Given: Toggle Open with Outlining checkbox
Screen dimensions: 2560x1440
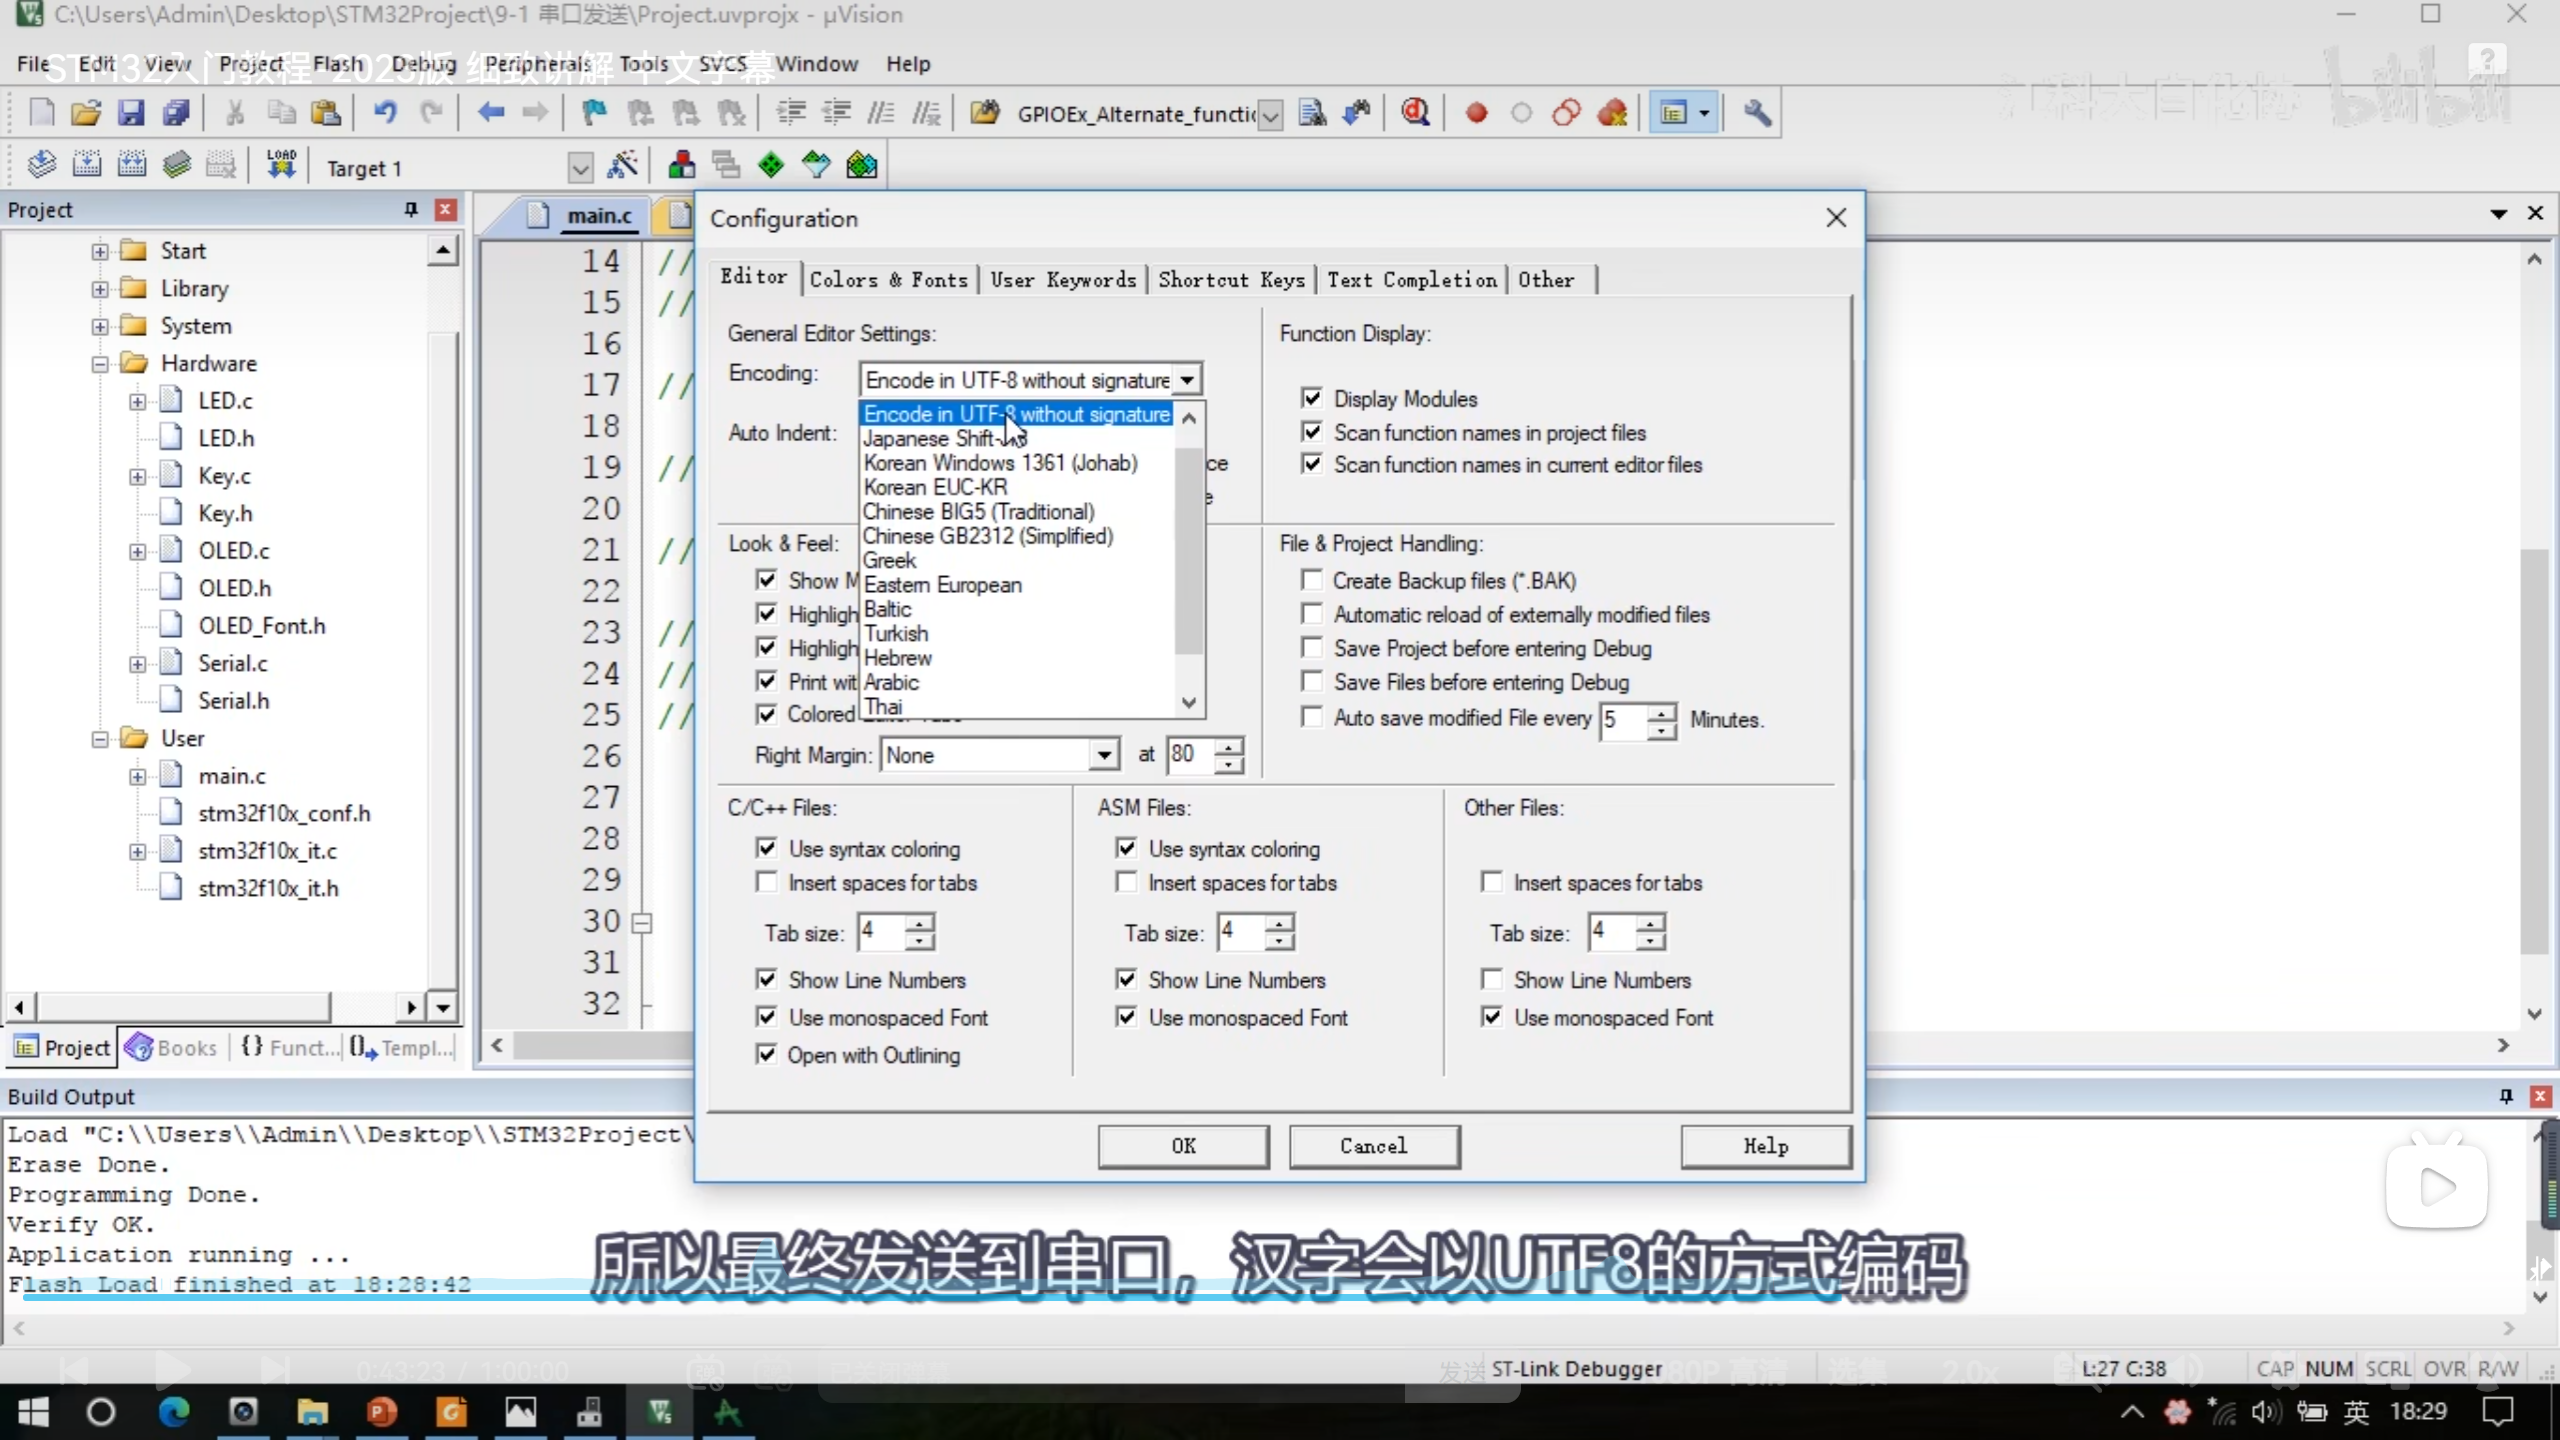Looking at the screenshot, I should pyautogui.click(x=766, y=1054).
